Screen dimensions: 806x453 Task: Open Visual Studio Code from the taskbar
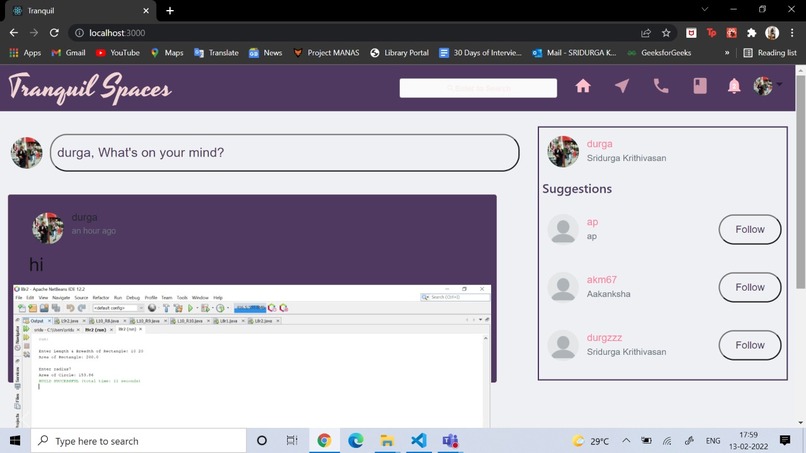pyautogui.click(x=419, y=441)
